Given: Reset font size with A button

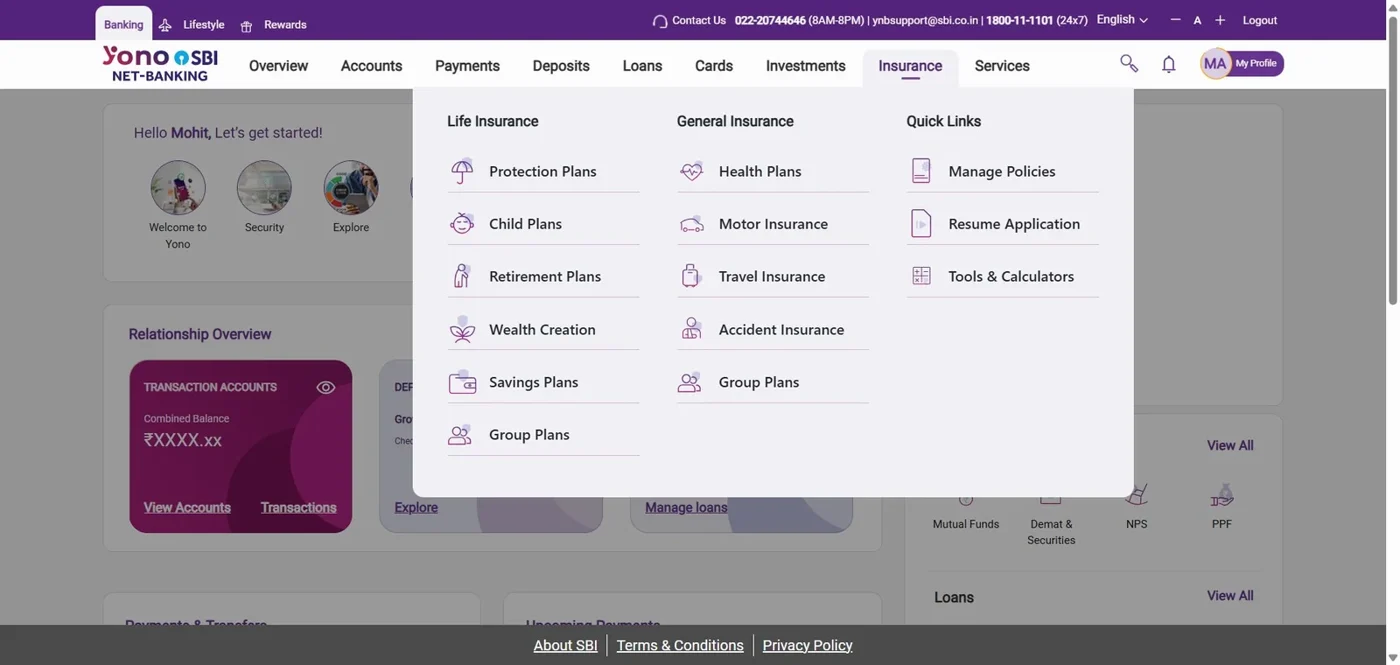Looking at the screenshot, I should coord(1197,20).
